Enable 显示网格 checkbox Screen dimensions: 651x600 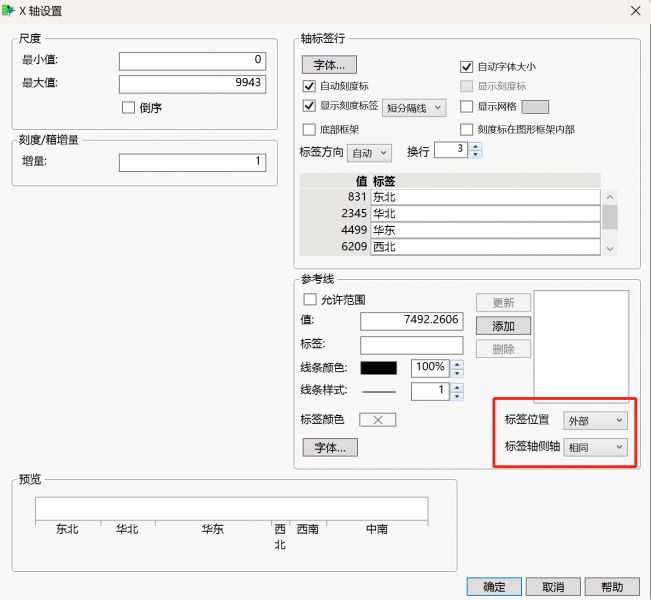(x=466, y=107)
